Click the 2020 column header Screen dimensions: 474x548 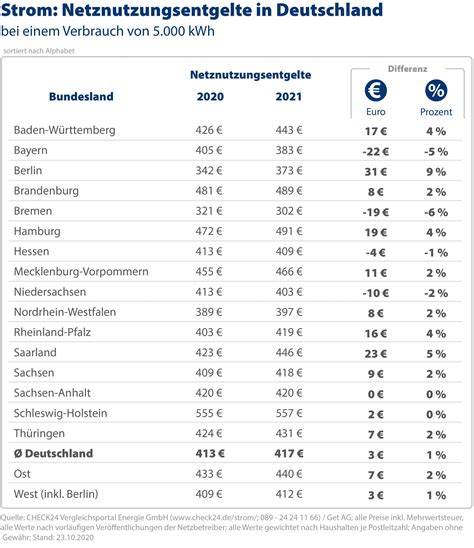click(x=210, y=96)
